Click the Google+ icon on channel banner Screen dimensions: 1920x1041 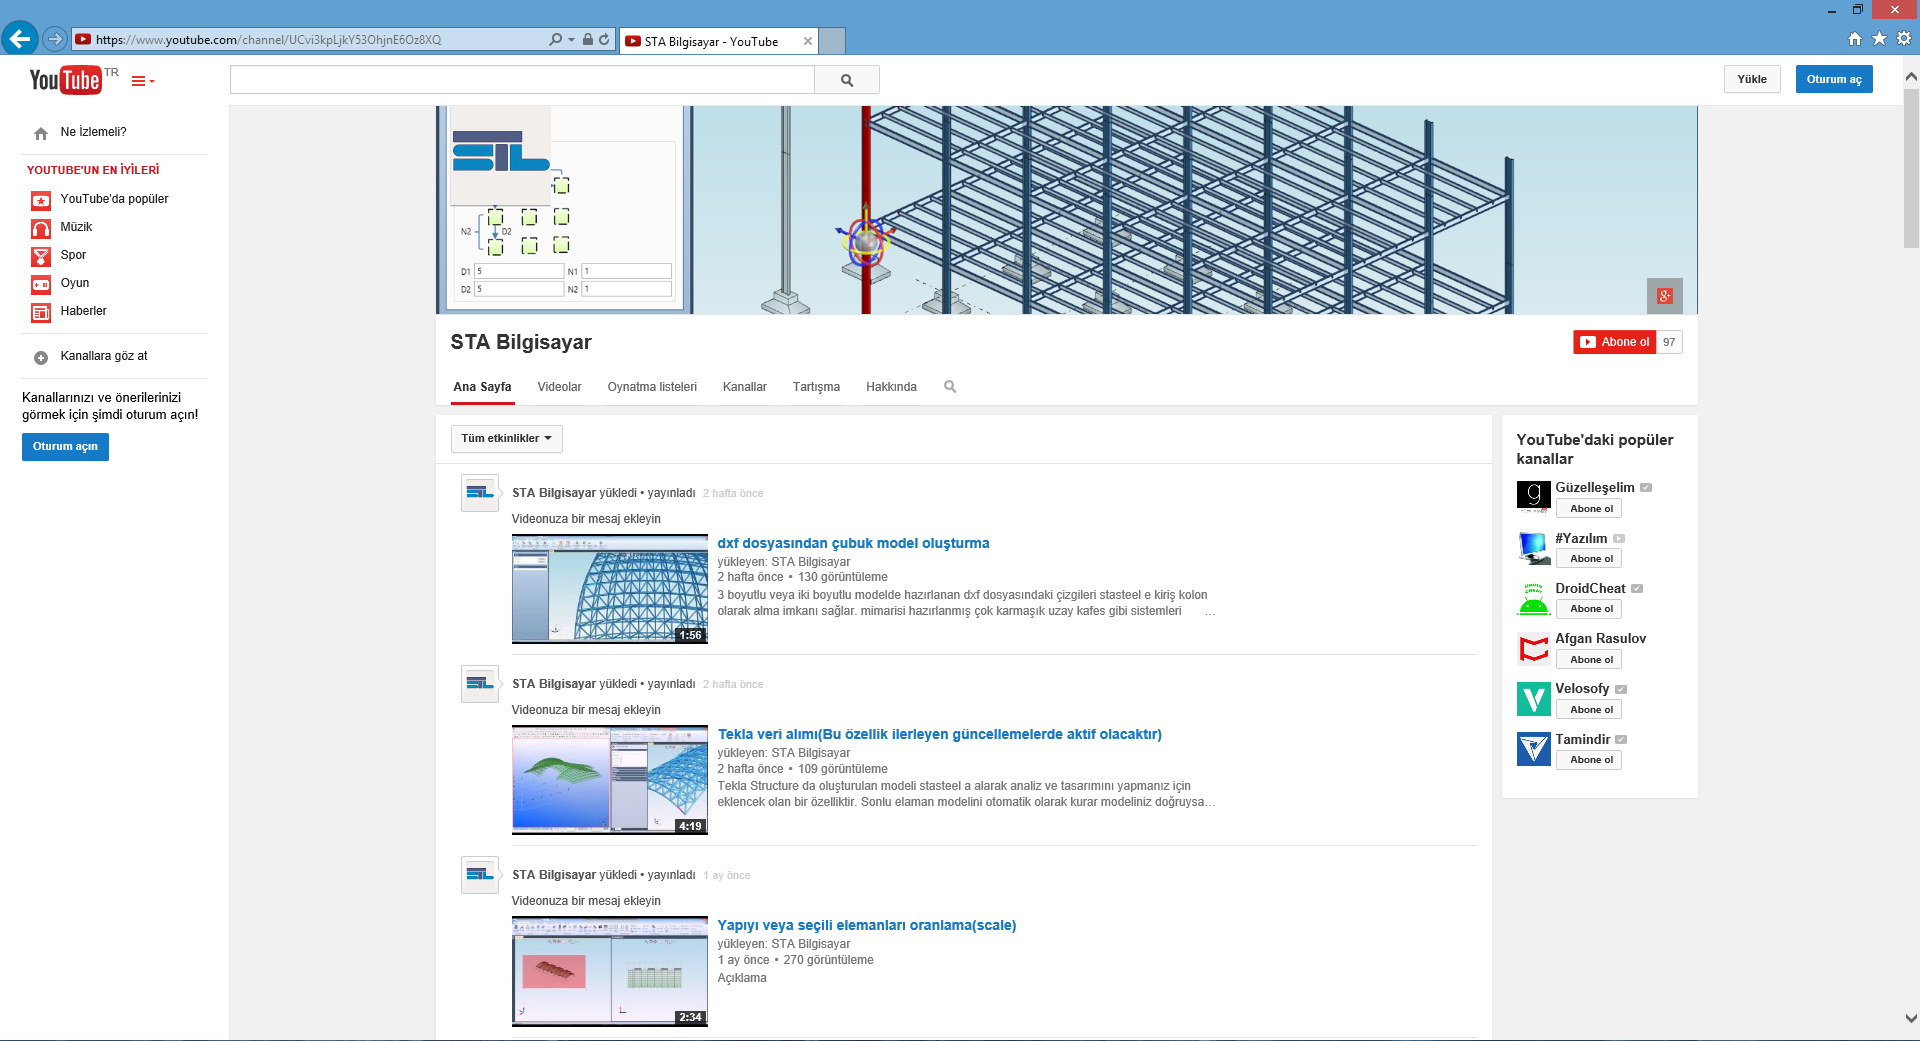click(x=1665, y=296)
